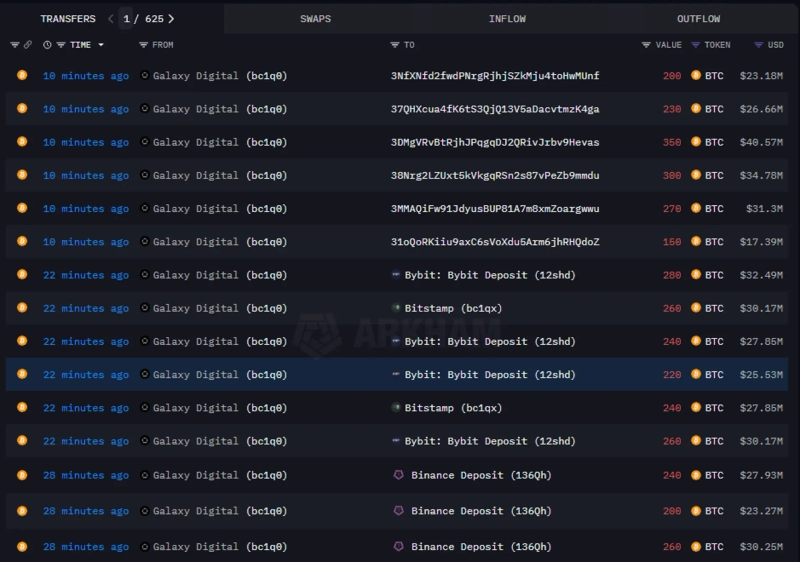Click Bitcoin icon in first transfer row
Viewport: 800px width, 562px height.
[x=21, y=75]
